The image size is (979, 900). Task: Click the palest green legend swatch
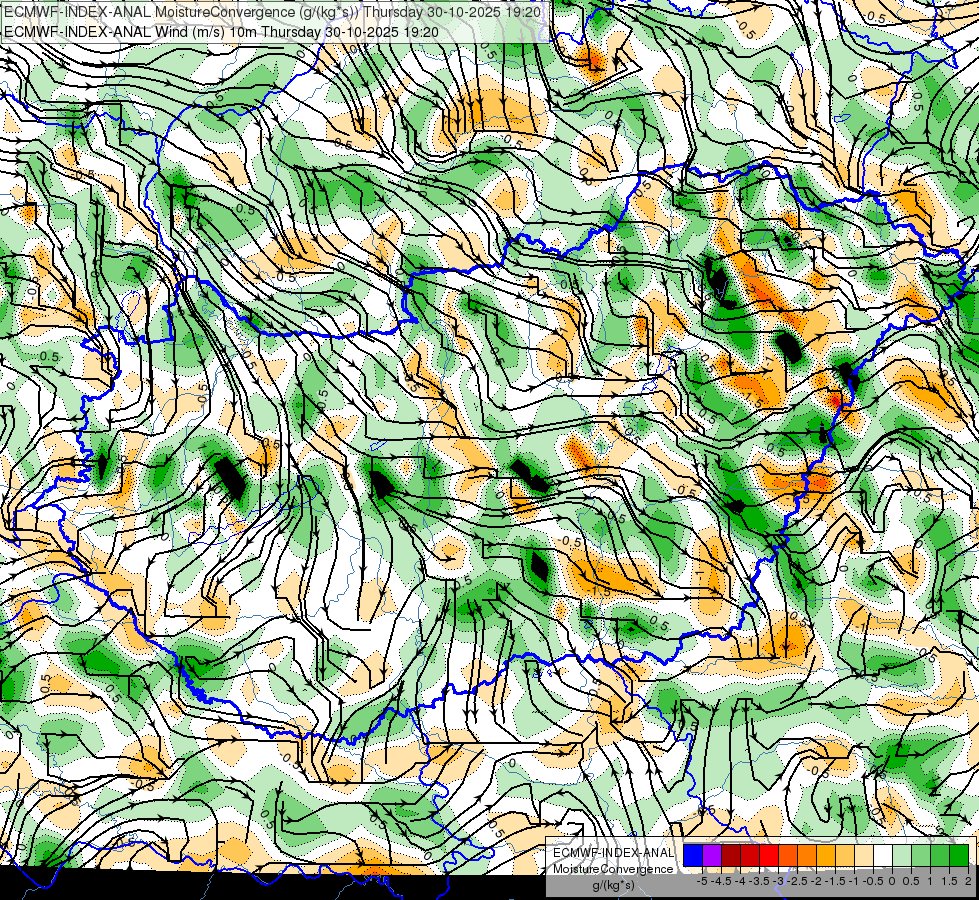click(902, 855)
